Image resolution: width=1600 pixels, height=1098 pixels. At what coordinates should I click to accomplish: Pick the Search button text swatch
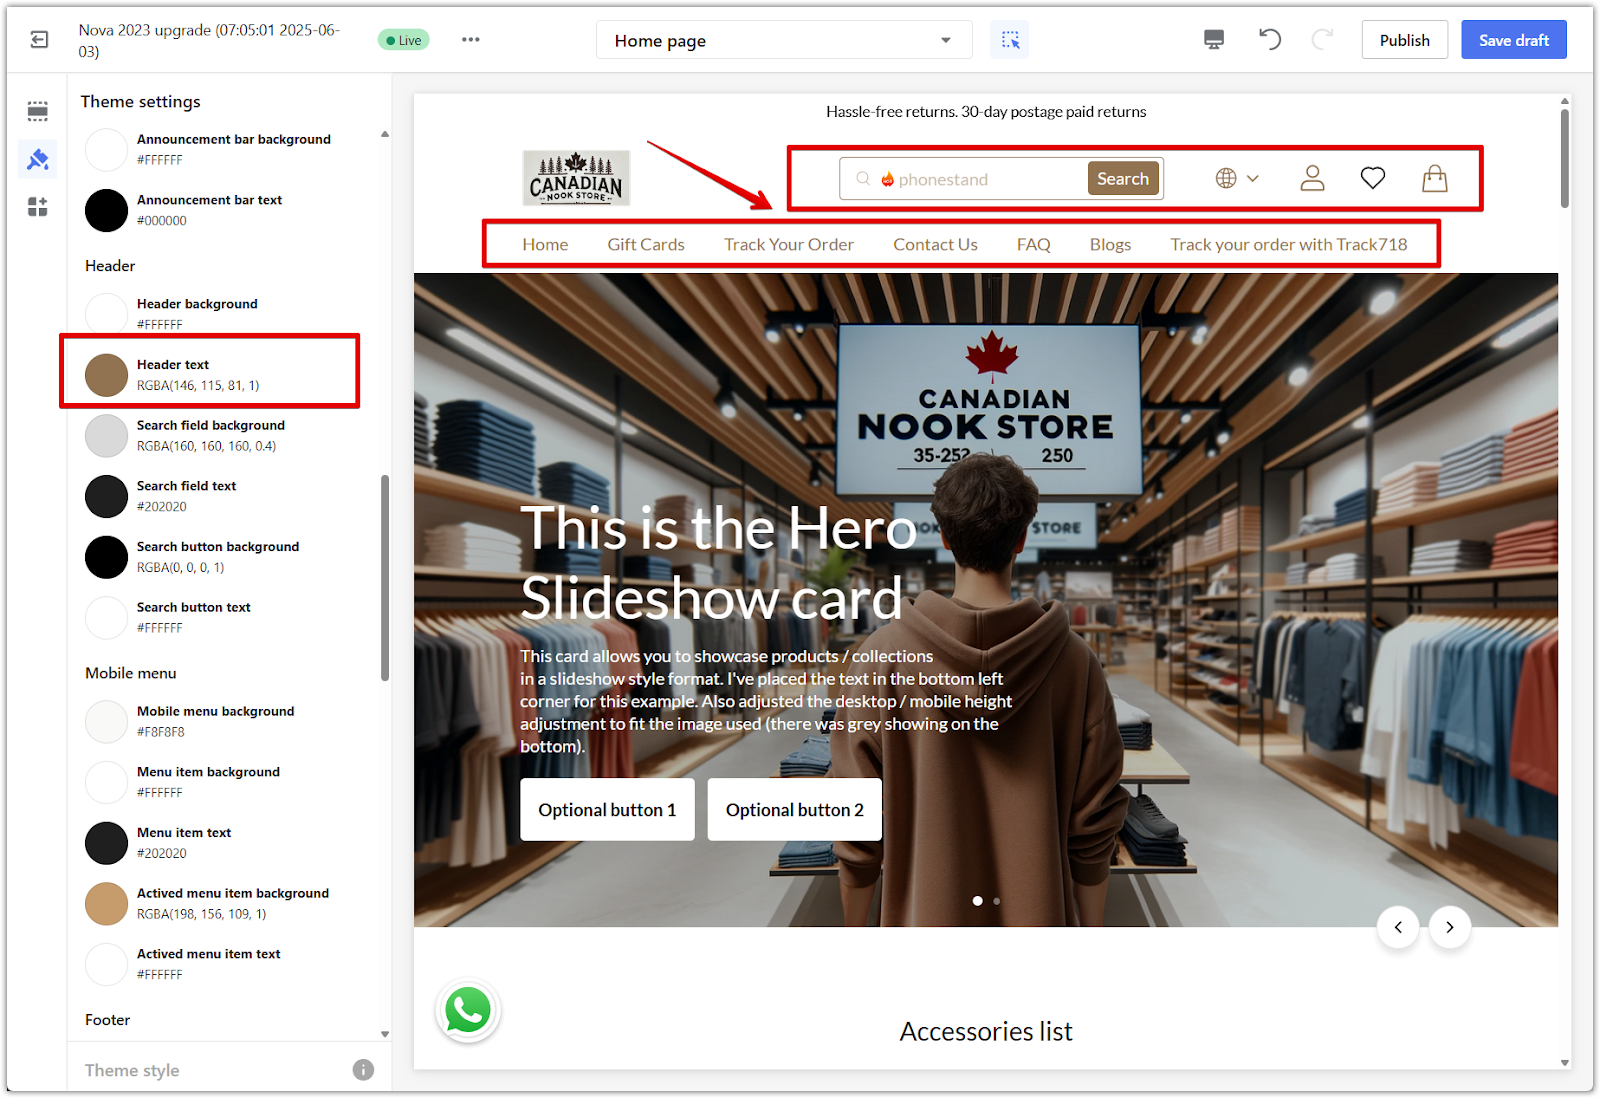106,618
